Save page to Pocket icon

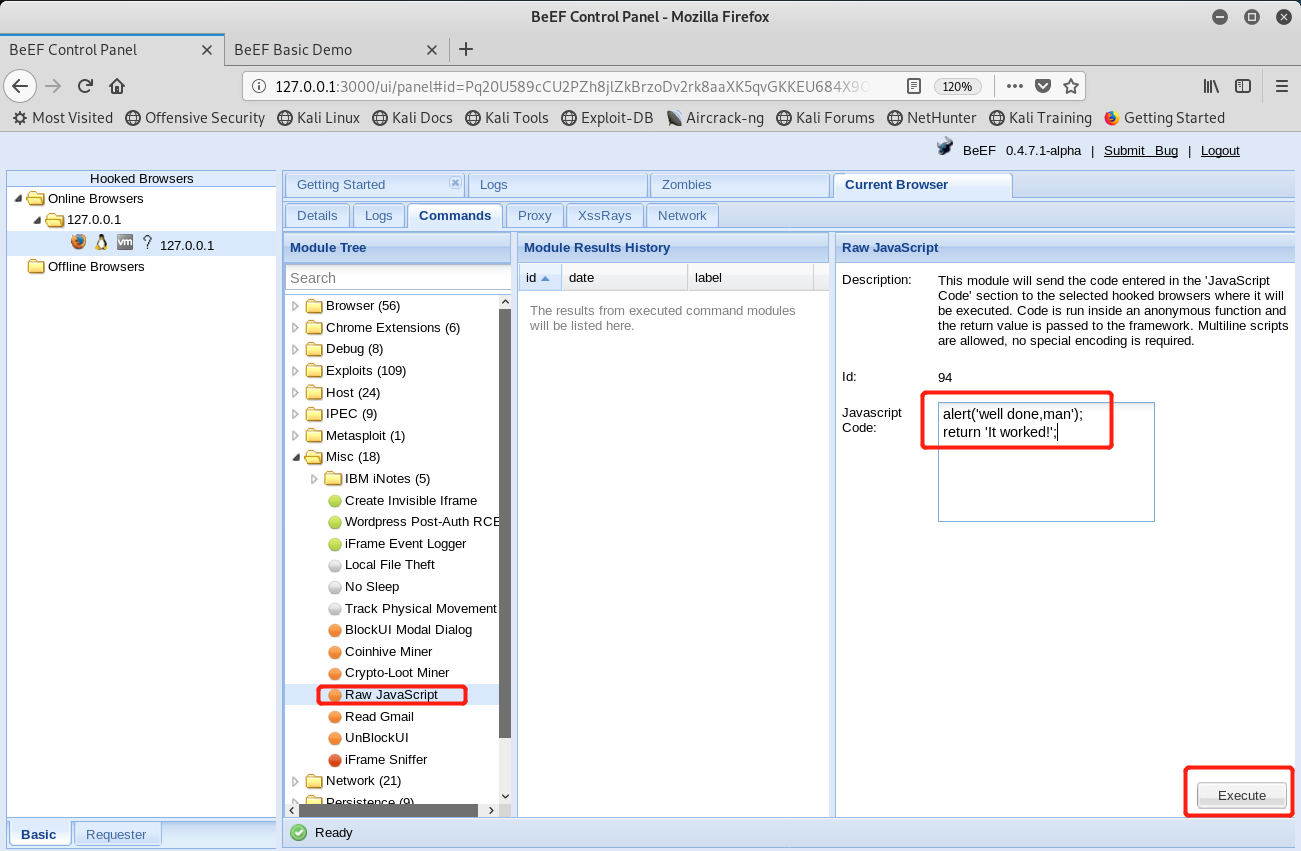(1043, 86)
